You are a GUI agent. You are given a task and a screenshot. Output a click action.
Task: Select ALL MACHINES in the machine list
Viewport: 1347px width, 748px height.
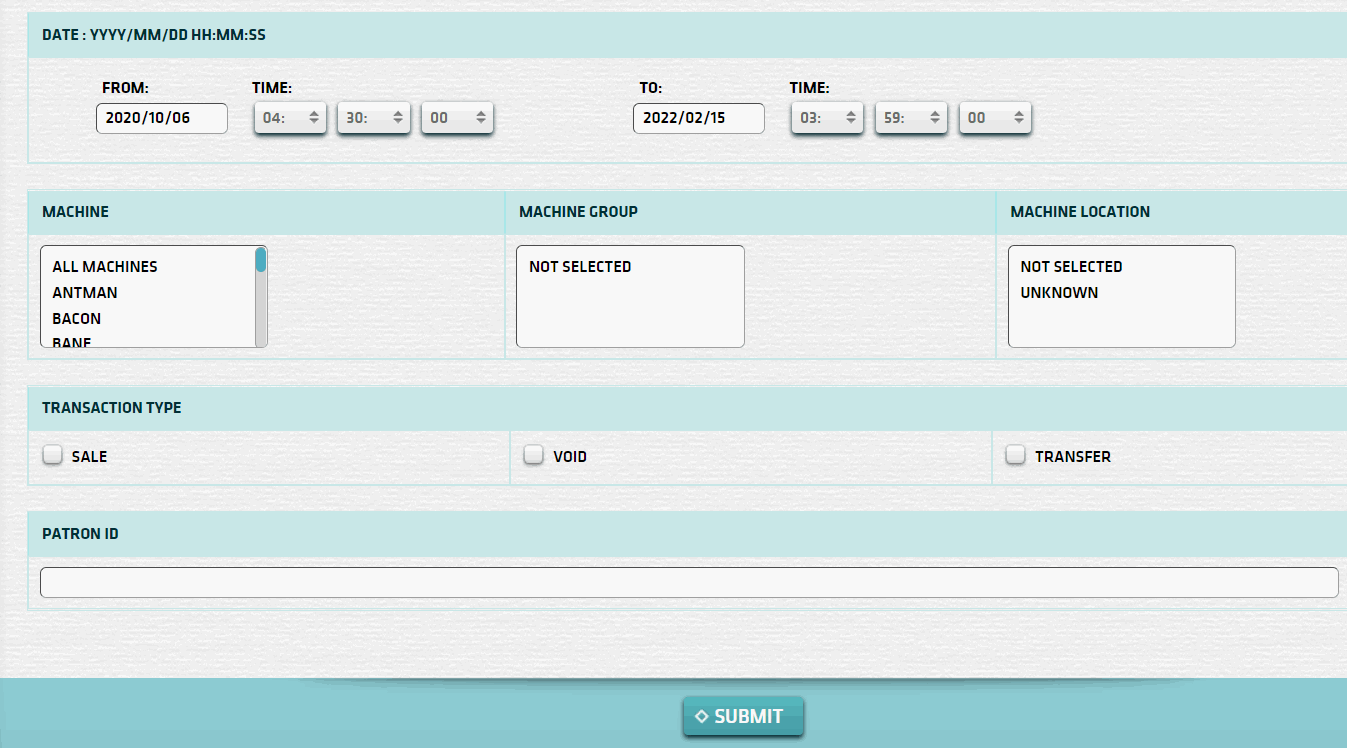click(x=103, y=266)
